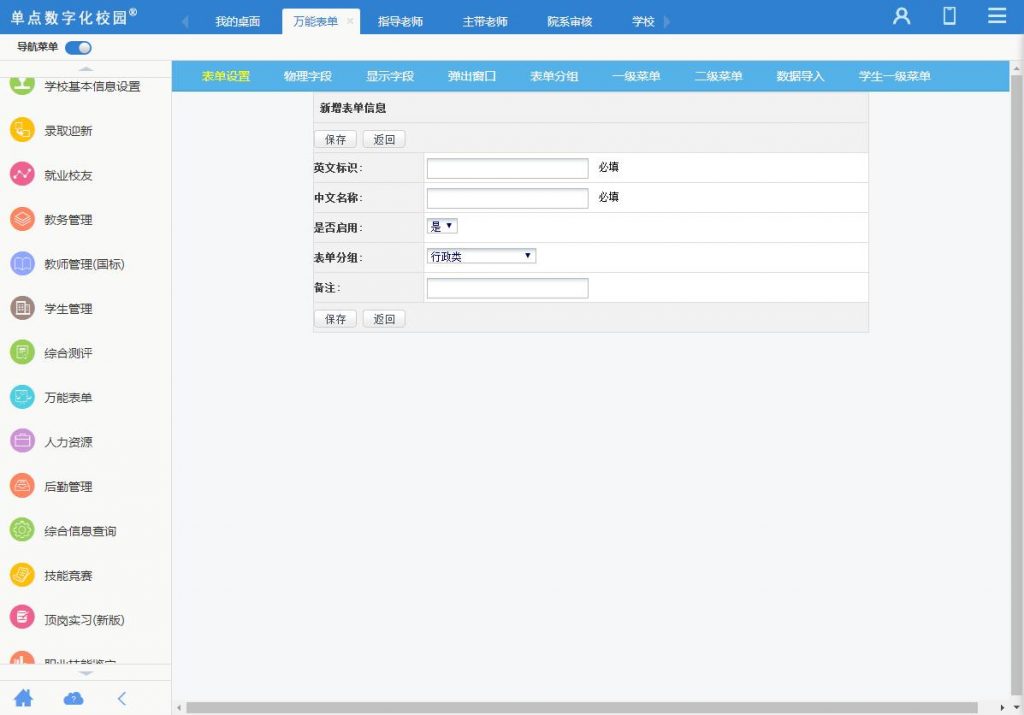Screen dimensions: 1024x715
Task: Open 就业校友 module icon
Action: (22, 175)
